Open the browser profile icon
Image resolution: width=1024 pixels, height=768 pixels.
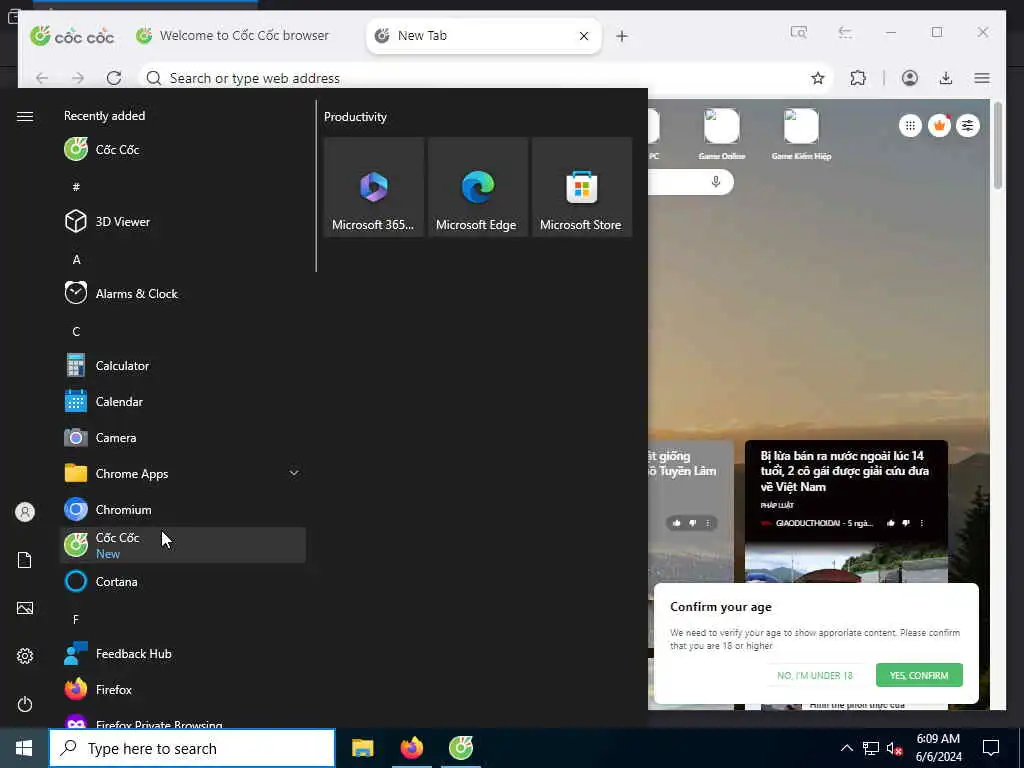tap(910, 78)
